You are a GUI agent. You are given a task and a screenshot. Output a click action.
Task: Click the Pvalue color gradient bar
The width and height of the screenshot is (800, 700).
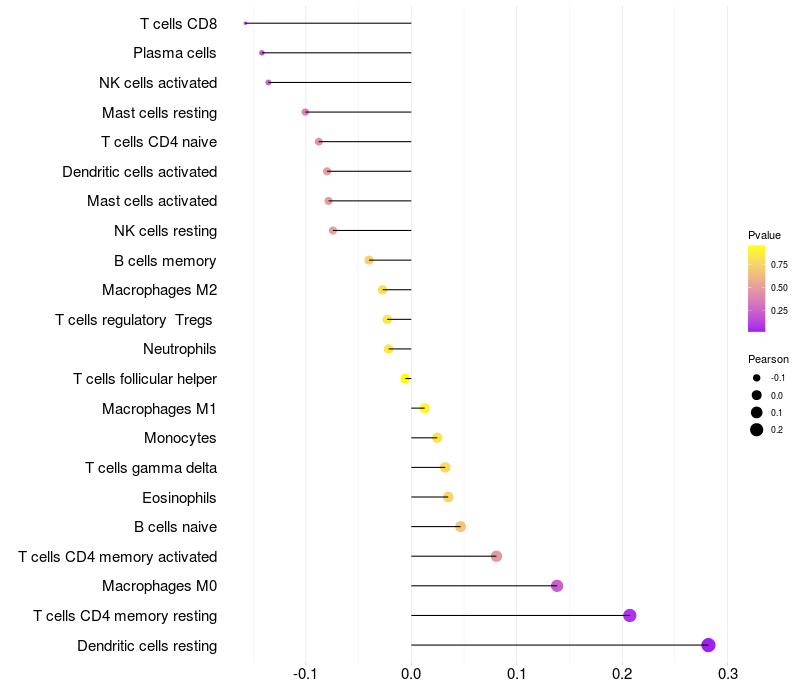[x=757, y=288]
